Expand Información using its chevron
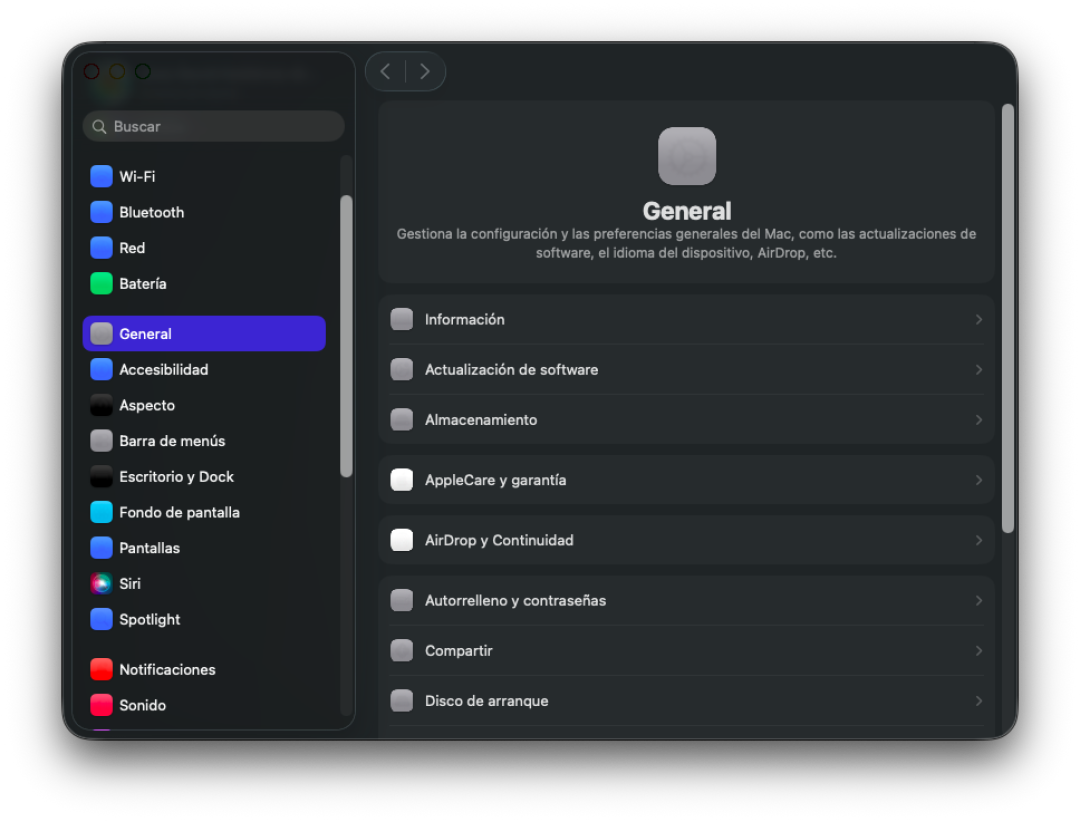Image resolution: width=1080 pixels, height=822 pixels. coord(979,320)
